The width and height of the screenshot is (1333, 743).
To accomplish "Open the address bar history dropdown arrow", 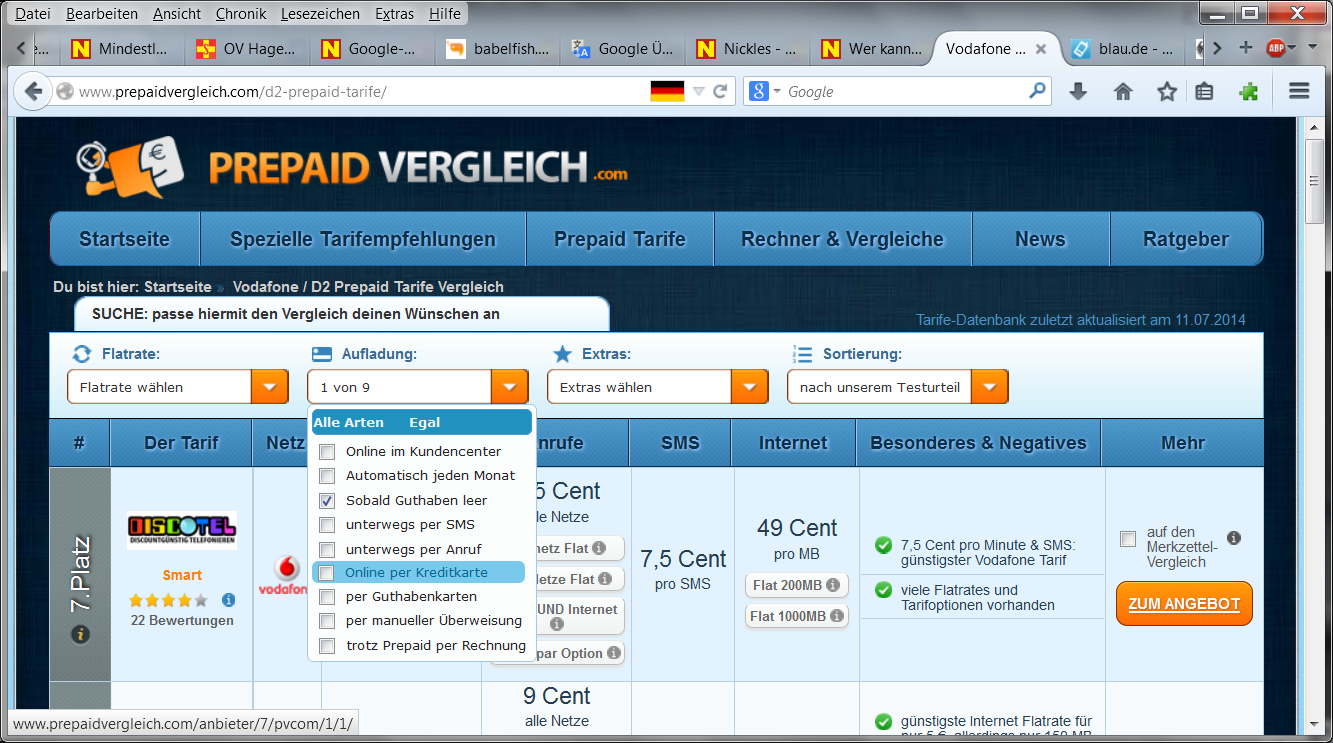I will 699,91.
